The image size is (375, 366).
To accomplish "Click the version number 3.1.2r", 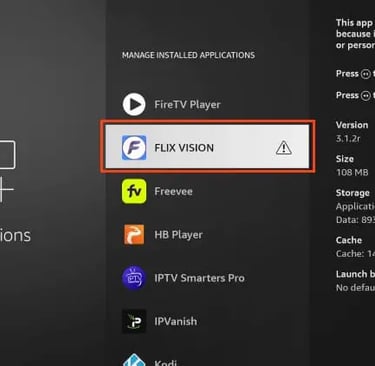I will (x=348, y=138).
